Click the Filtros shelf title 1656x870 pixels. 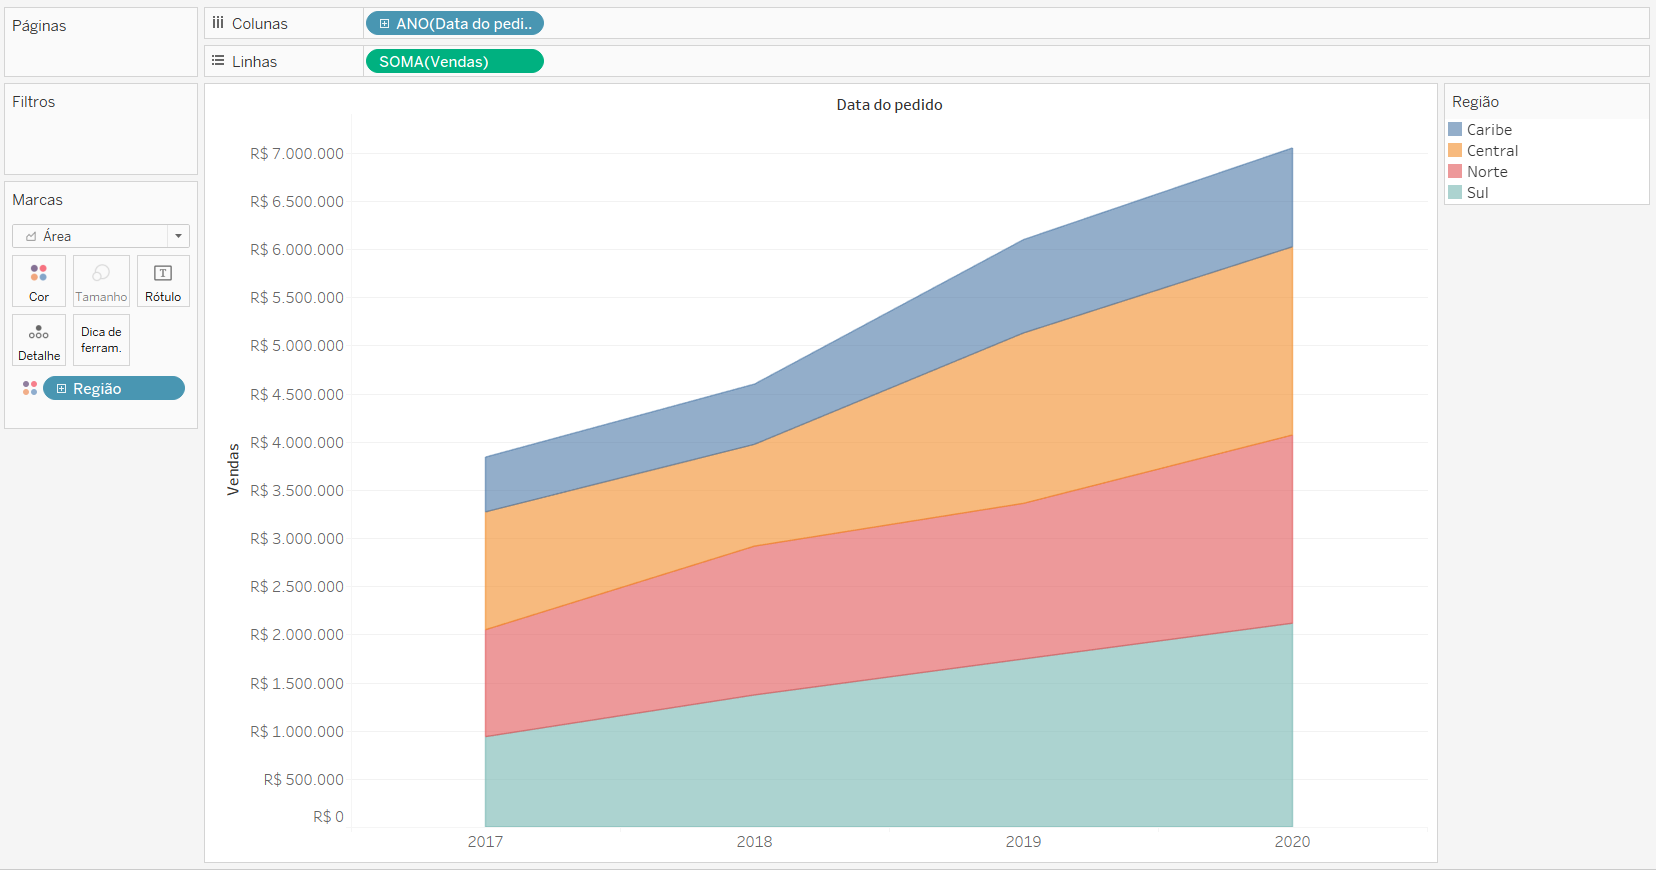[x=34, y=102]
